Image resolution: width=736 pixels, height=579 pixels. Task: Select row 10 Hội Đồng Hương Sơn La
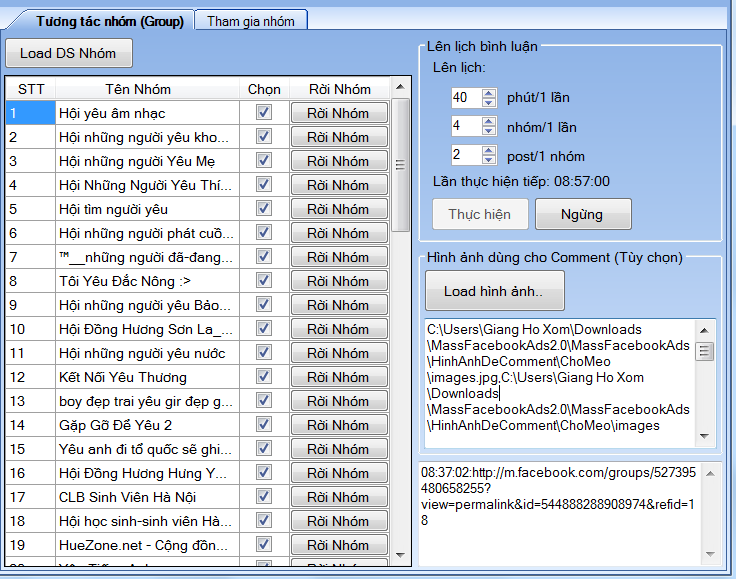pos(146,329)
